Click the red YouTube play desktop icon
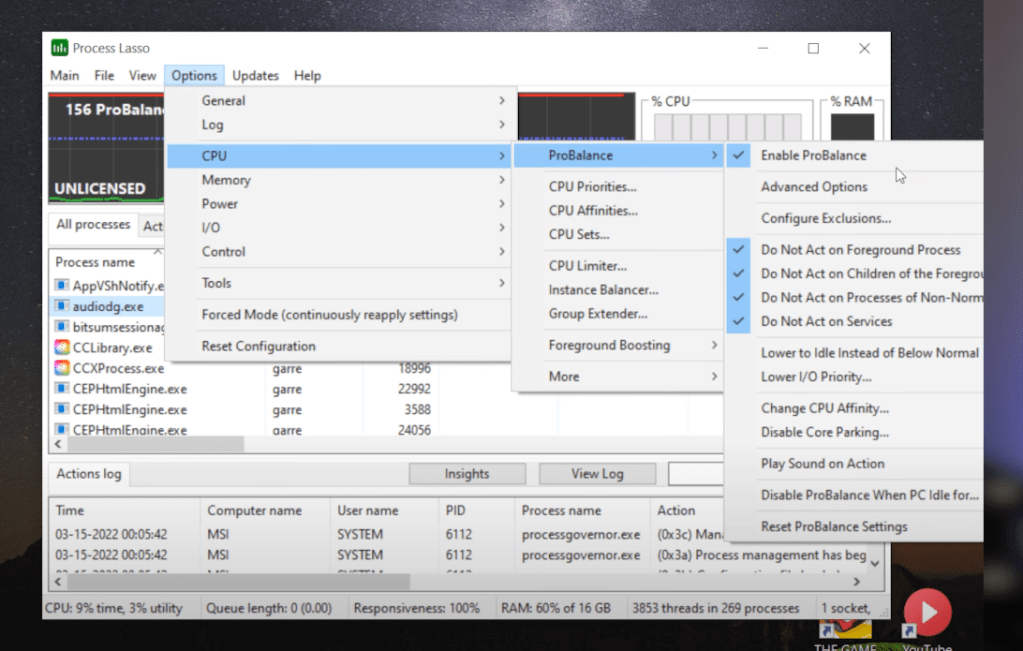The height and width of the screenshot is (651, 1023). [927, 612]
